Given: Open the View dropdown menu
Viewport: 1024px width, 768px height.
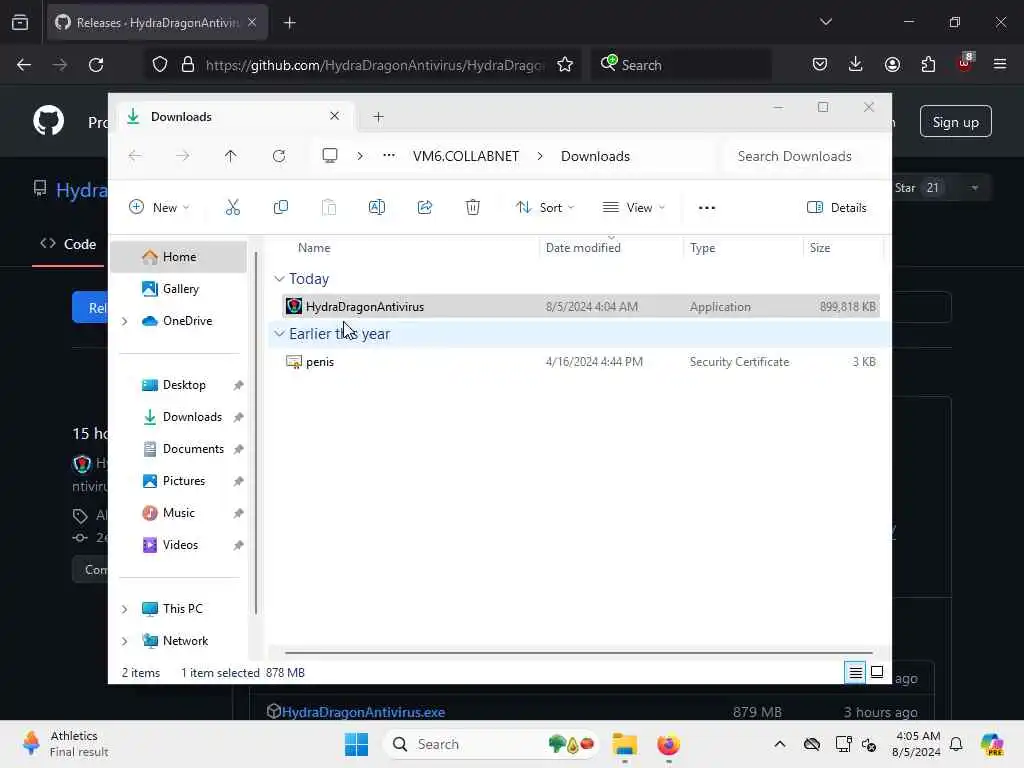Looking at the screenshot, I should click(633, 208).
